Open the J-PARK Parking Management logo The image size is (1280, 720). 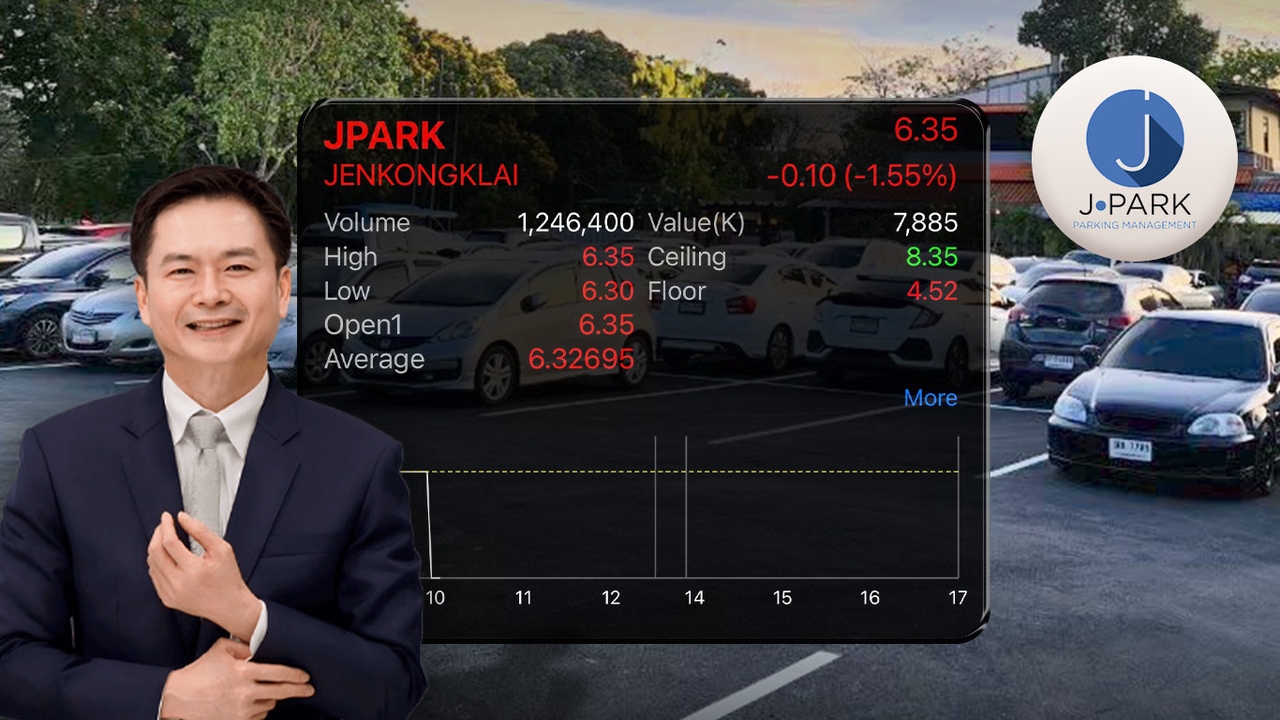pyautogui.click(x=1134, y=158)
